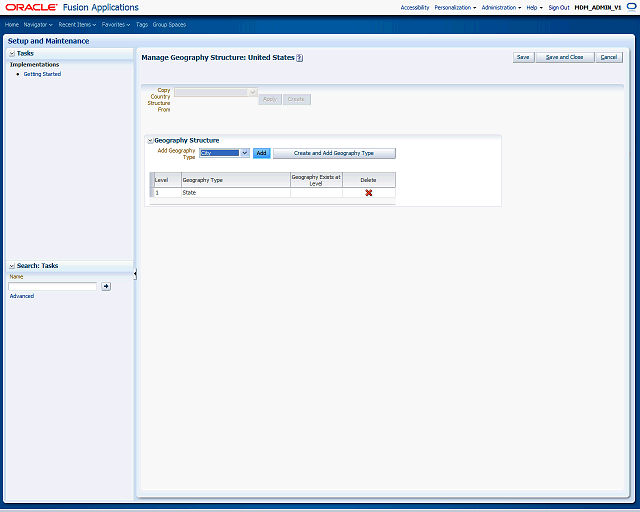The image size is (640, 512).
Task: Click the Delete column header
Action: (x=369, y=180)
